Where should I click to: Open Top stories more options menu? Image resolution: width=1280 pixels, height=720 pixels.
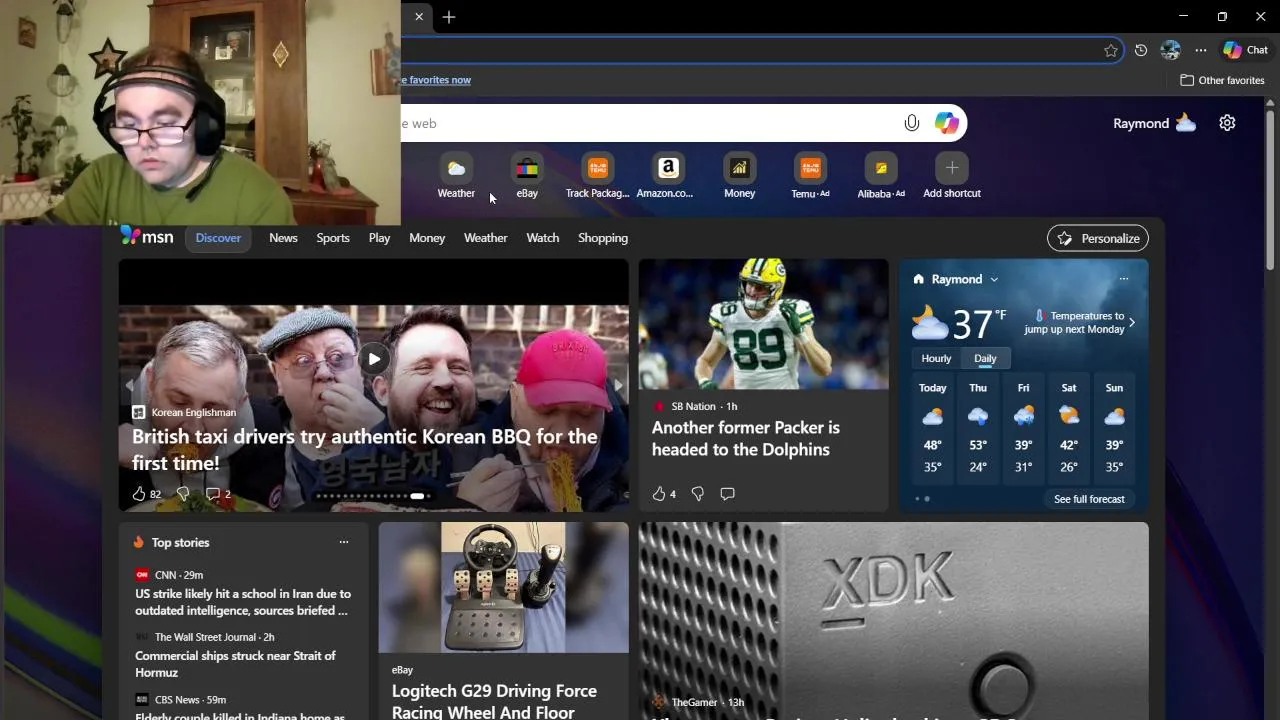344,542
